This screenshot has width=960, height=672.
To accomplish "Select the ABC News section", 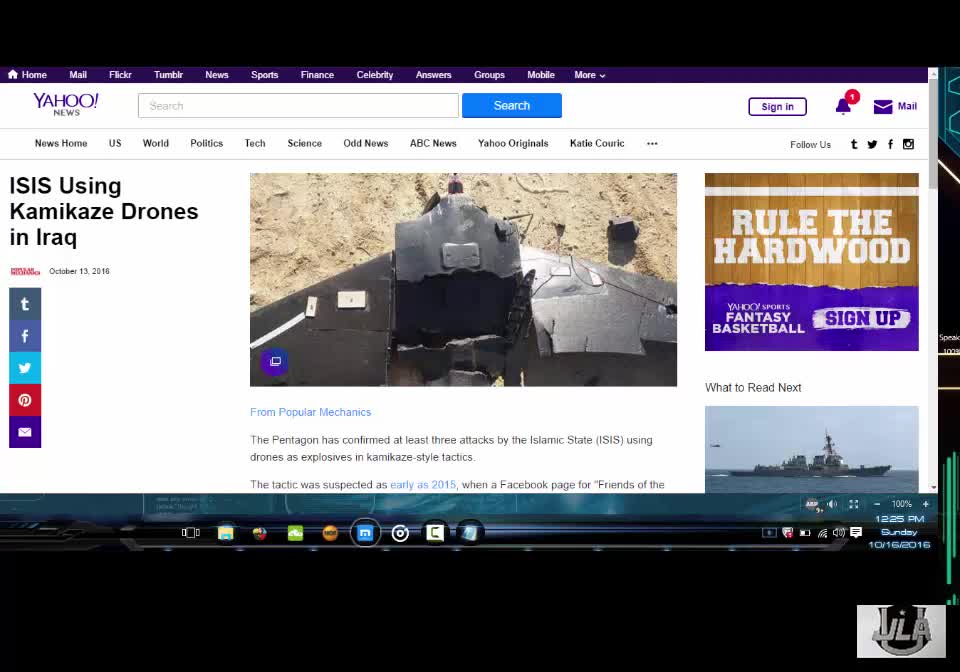I will point(433,143).
